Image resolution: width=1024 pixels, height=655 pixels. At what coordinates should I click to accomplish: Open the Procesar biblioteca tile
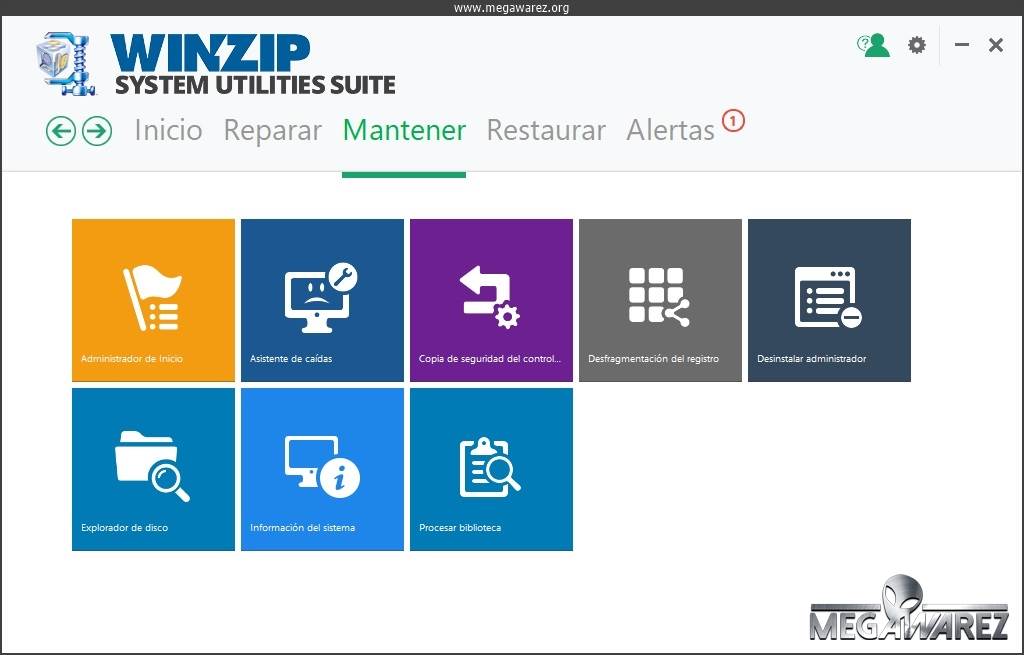[491, 470]
